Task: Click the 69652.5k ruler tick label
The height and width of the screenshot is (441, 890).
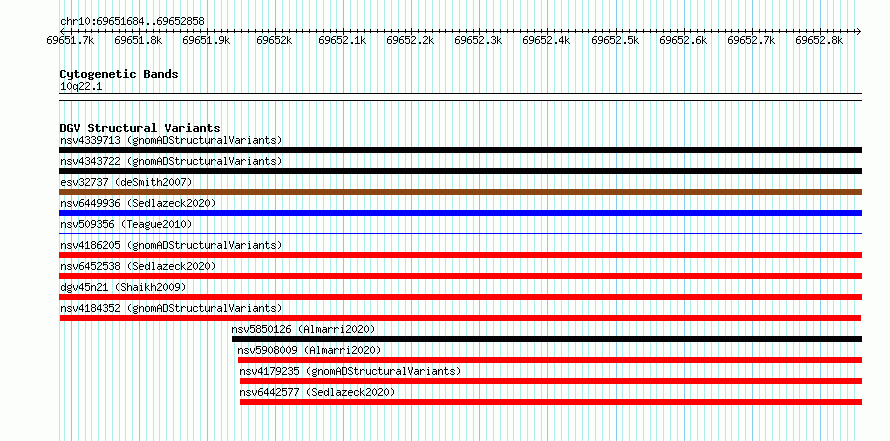Action: 615,41
